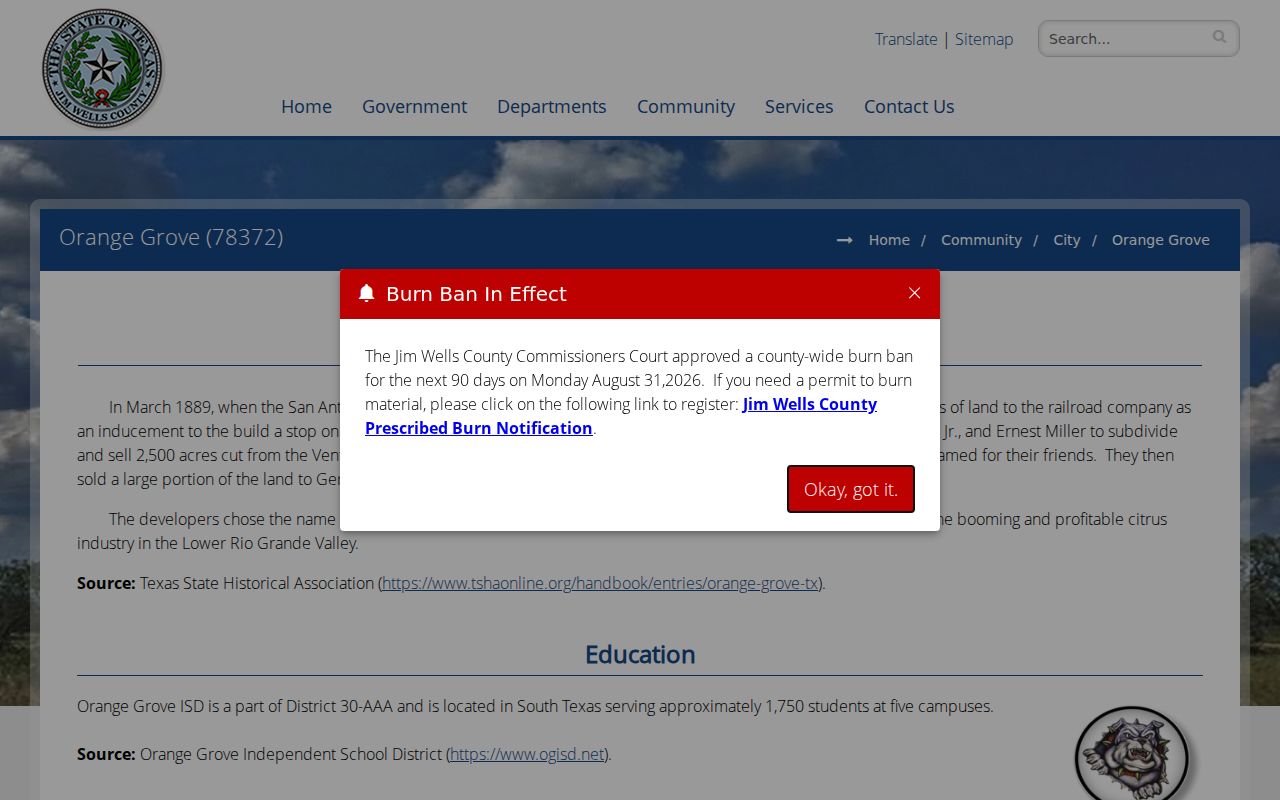Viewport: 1280px width, 800px height.
Task: Go to Community in the breadcrumb
Action: click(981, 240)
